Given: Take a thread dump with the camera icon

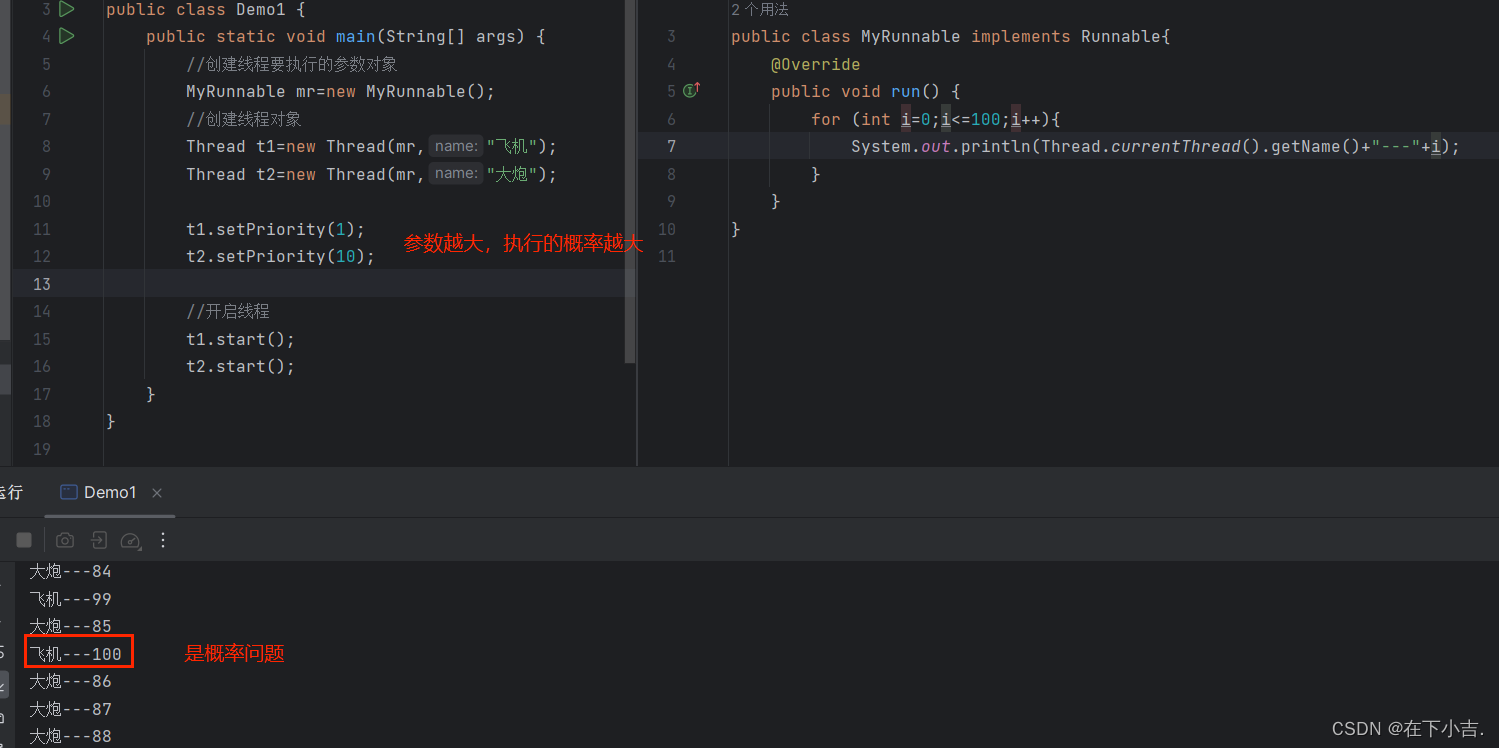Looking at the screenshot, I should [65, 540].
